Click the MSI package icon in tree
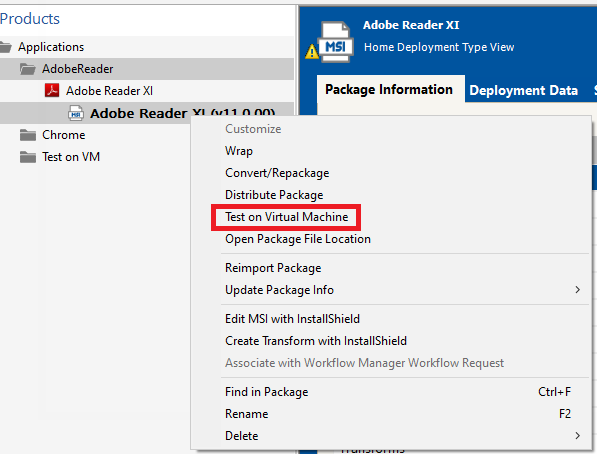The width and height of the screenshot is (597, 454). pos(76,113)
